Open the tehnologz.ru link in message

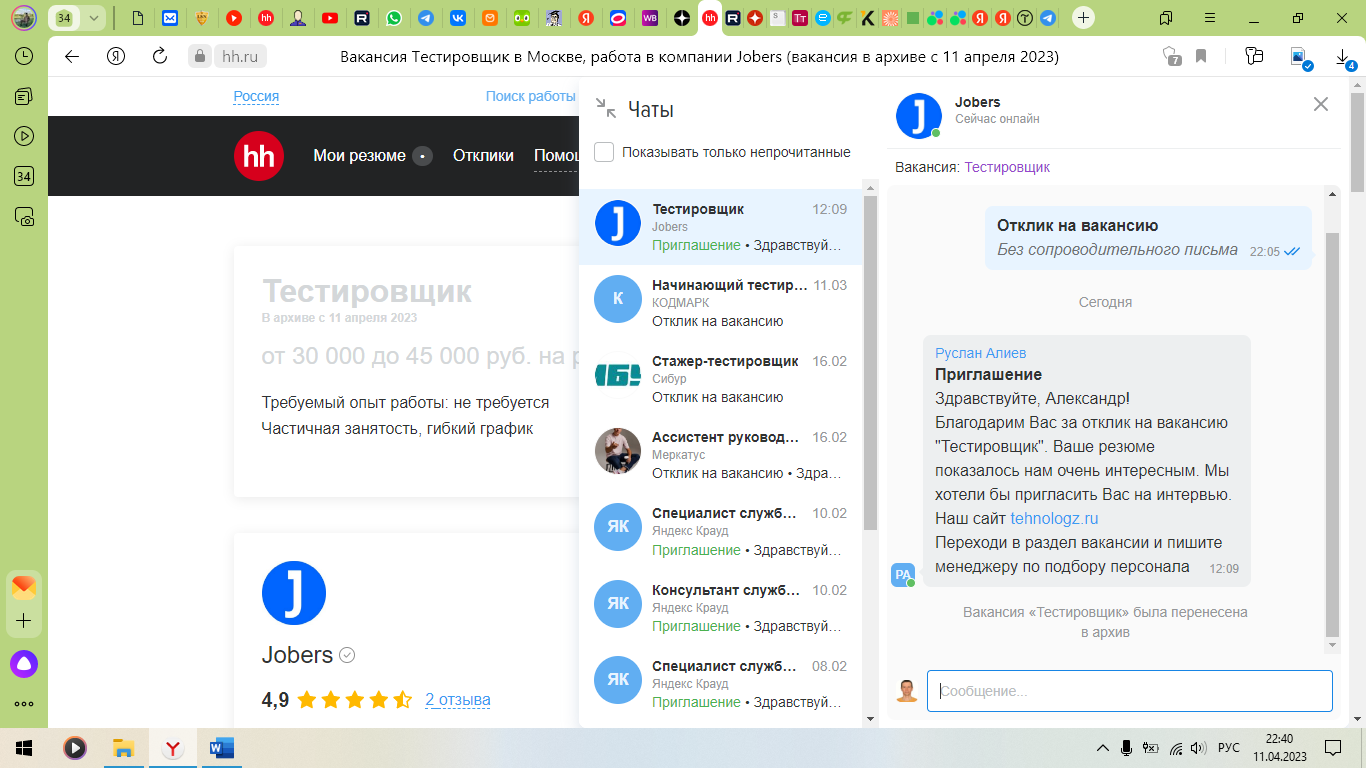1054,518
